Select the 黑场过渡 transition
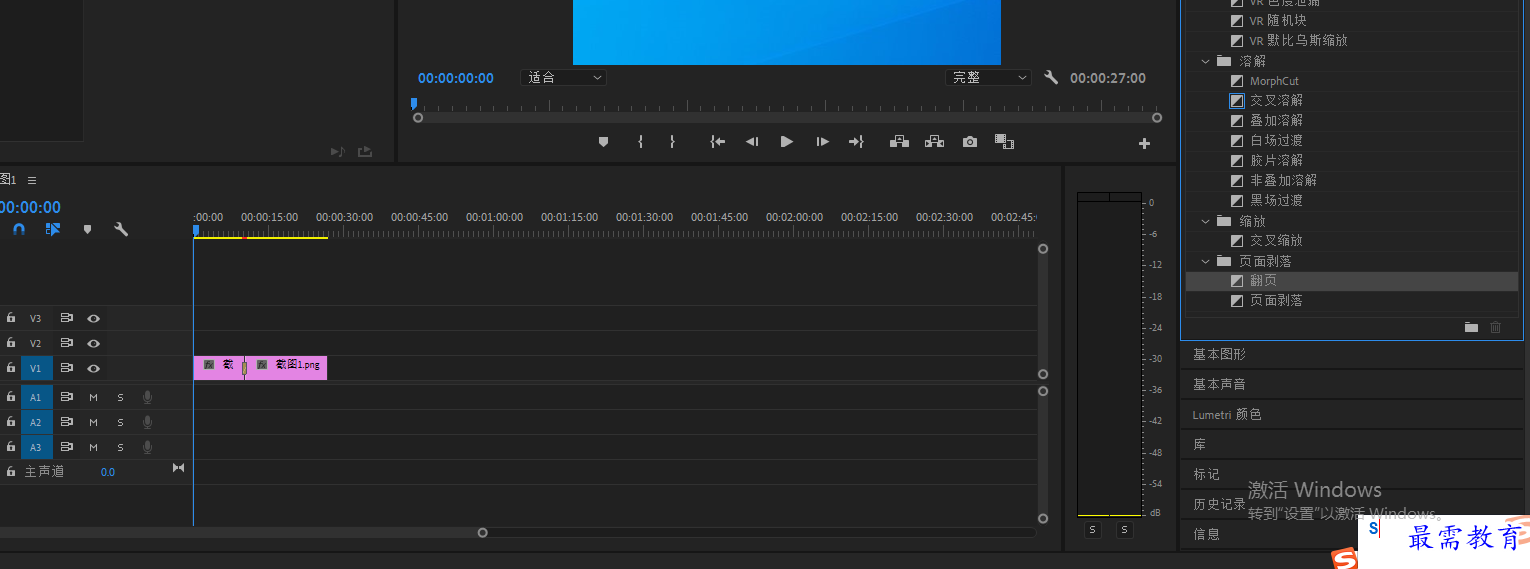The image size is (1530, 569). [x=1276, y=200]
